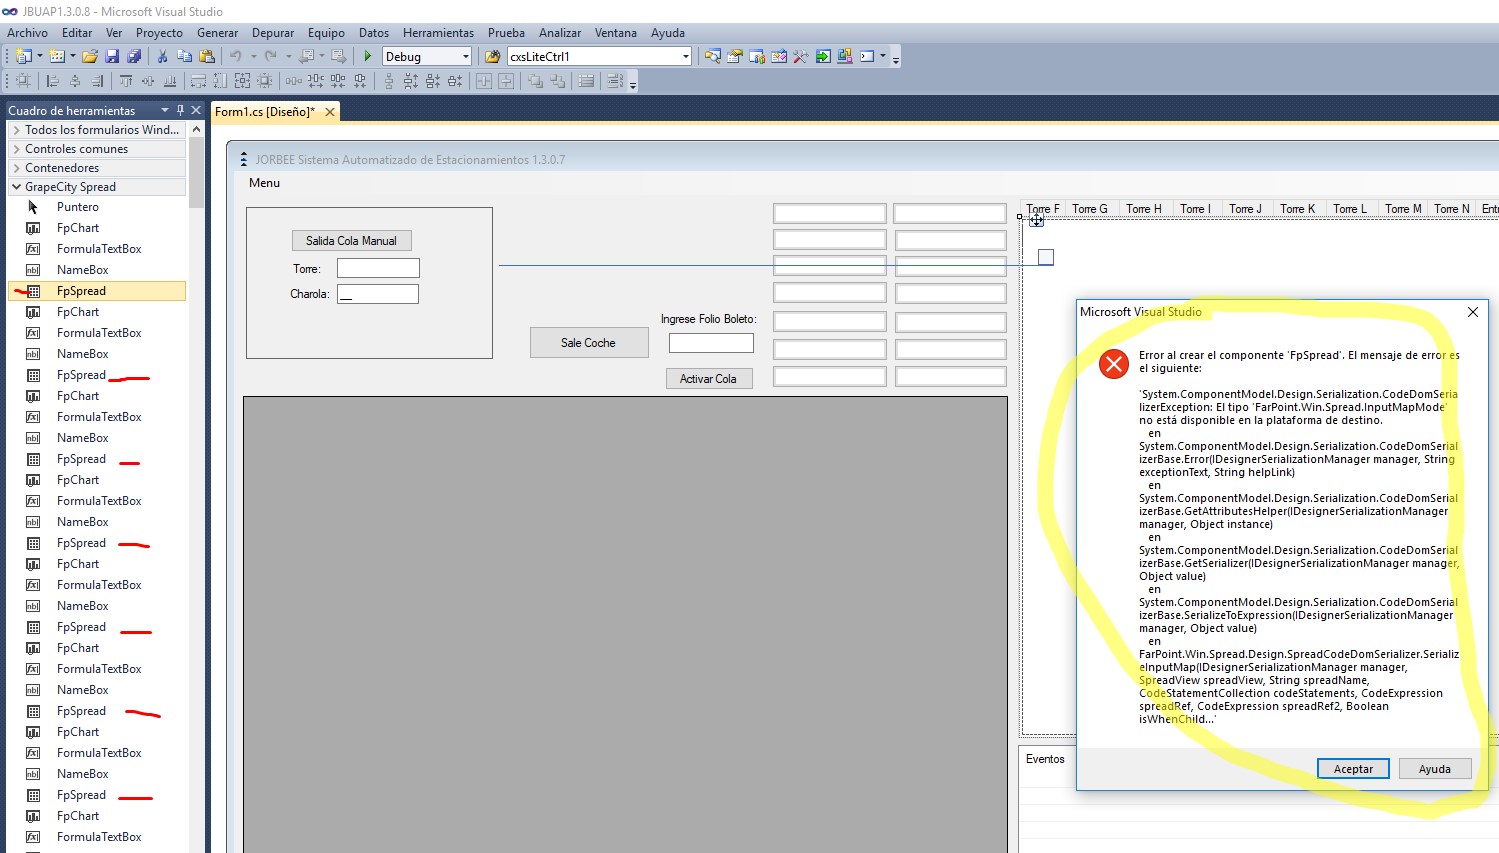This screenshot has width=1499, height=853.
Task: Select the Torre K tab on form
Action: coord(1298,209)
